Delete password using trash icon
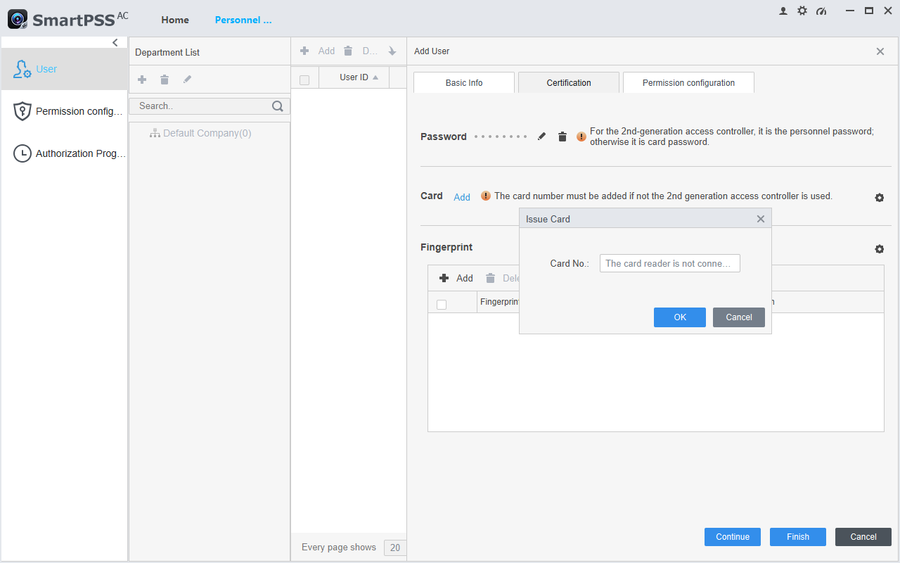 tap(562, 136)
